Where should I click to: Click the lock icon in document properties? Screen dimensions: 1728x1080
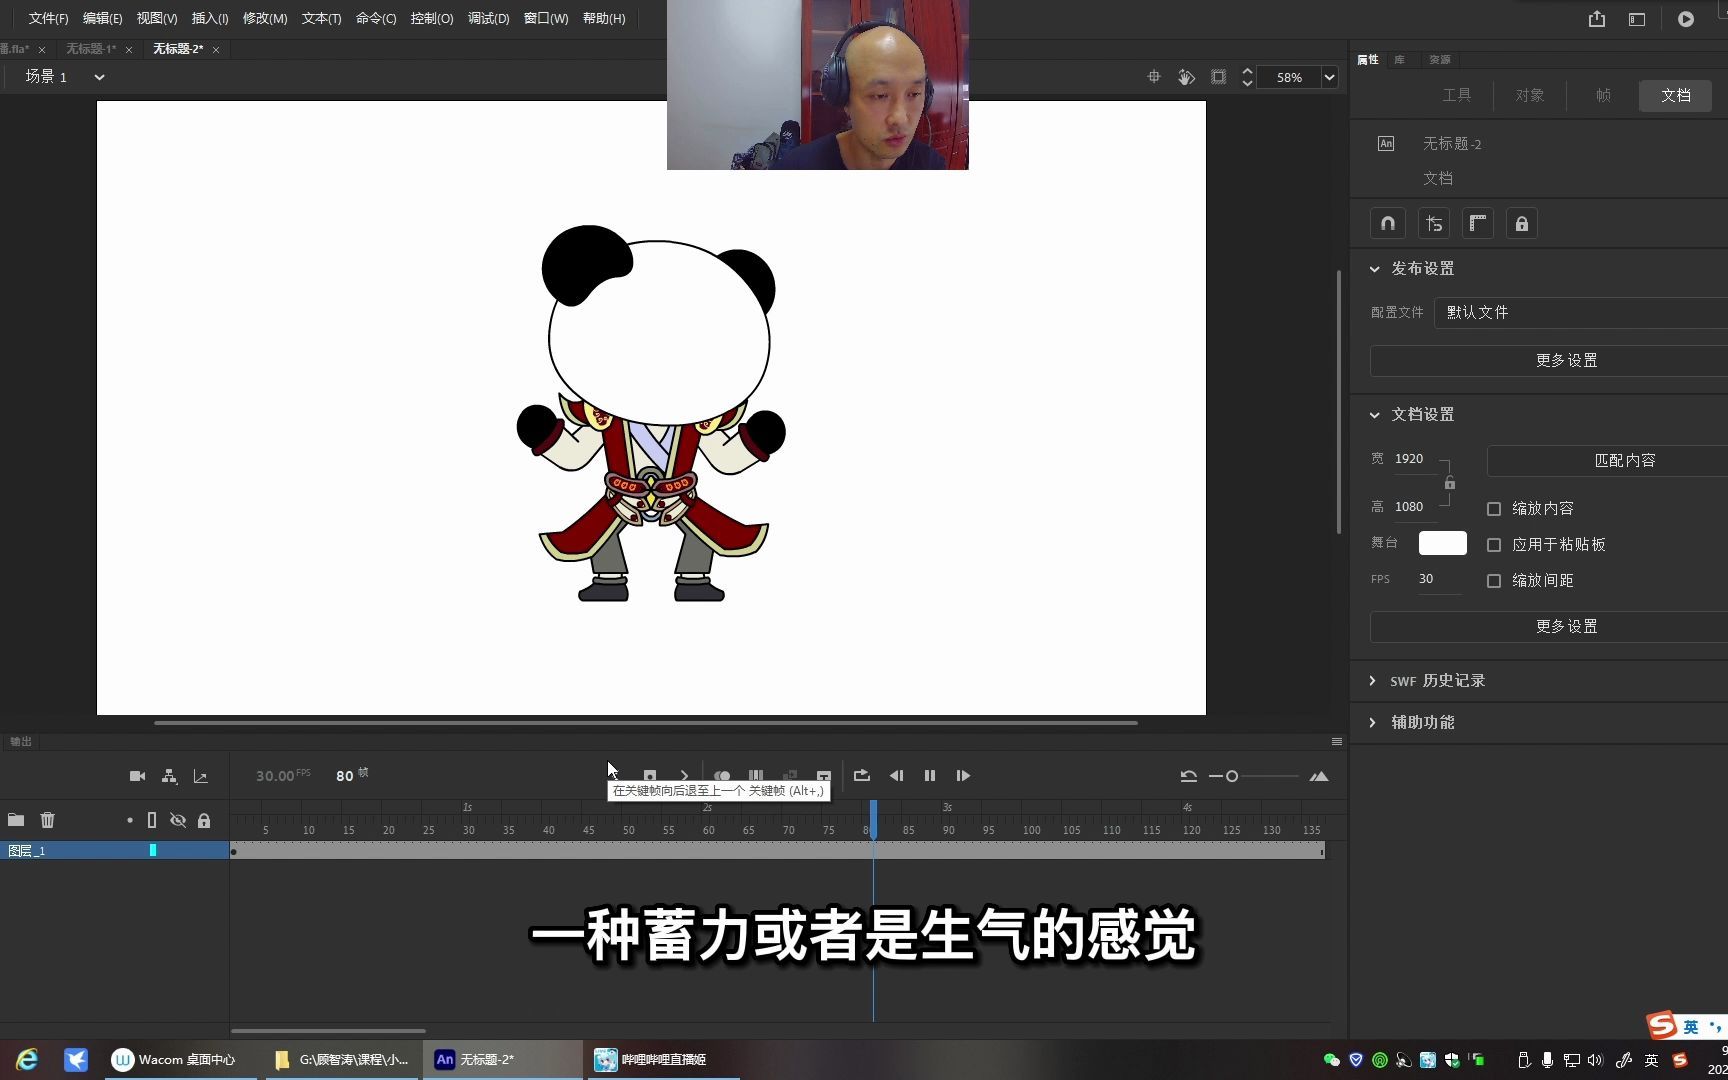click(x=1522, y=224)
